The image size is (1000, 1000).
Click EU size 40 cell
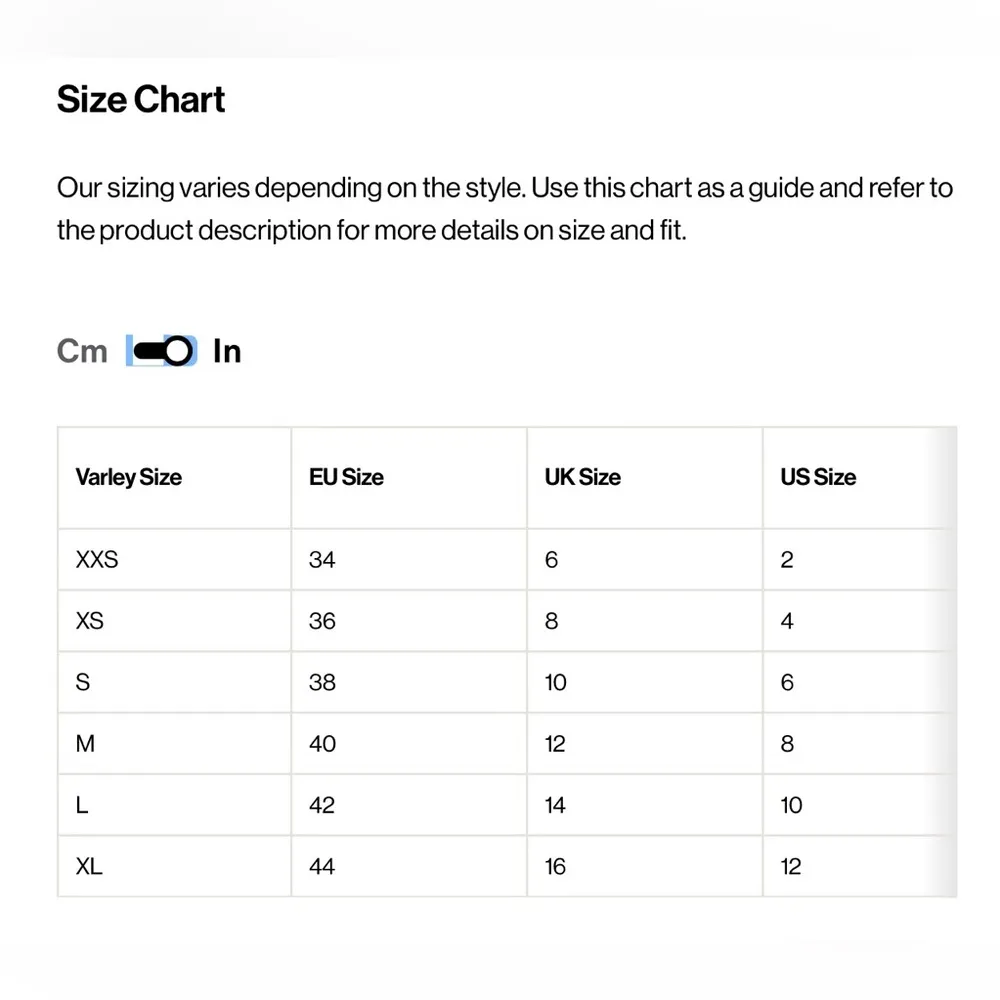tap(322, 744)
